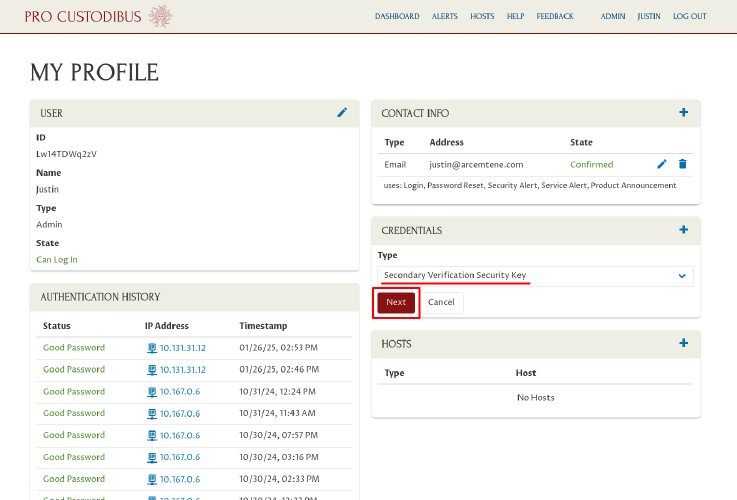Go to the Admin section
The width and height of the screenshot is (737, 500).
pyautogui.click(x=613, y=16)
